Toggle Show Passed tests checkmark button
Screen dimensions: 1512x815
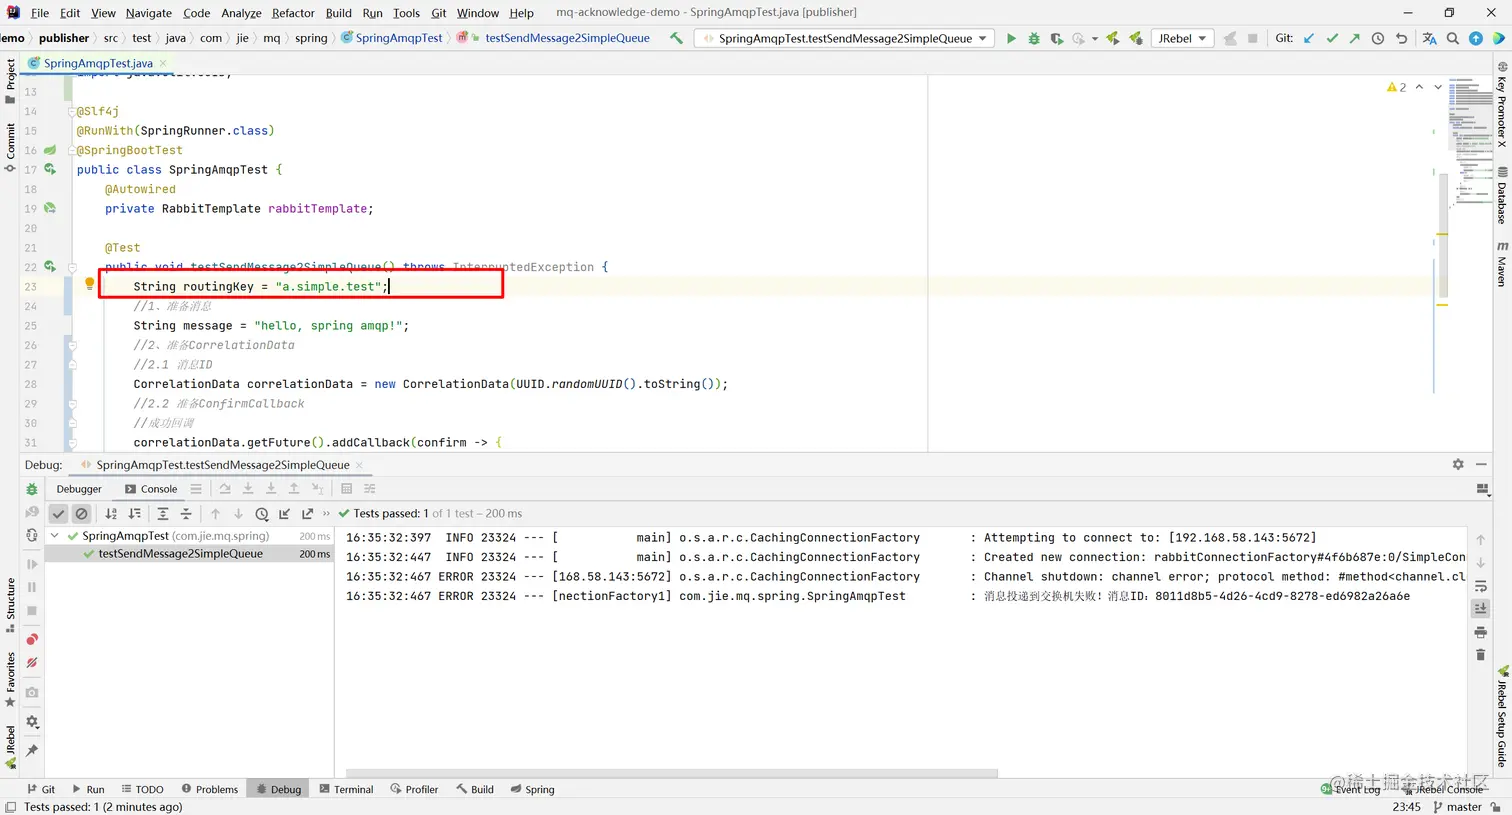(59, 513)
